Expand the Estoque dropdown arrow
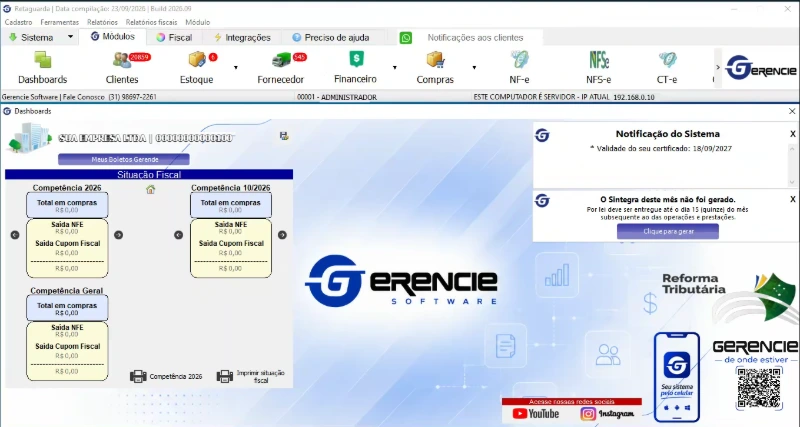The width and height of the screenshot is (800, 427). click(x=236, y=67)
